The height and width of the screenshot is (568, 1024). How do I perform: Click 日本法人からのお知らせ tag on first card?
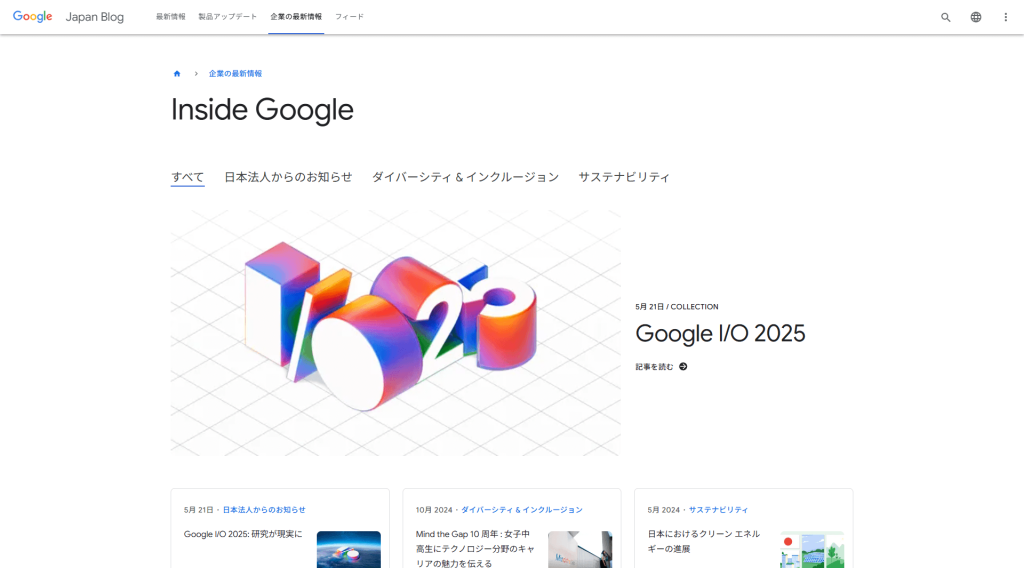coord(264,510)
